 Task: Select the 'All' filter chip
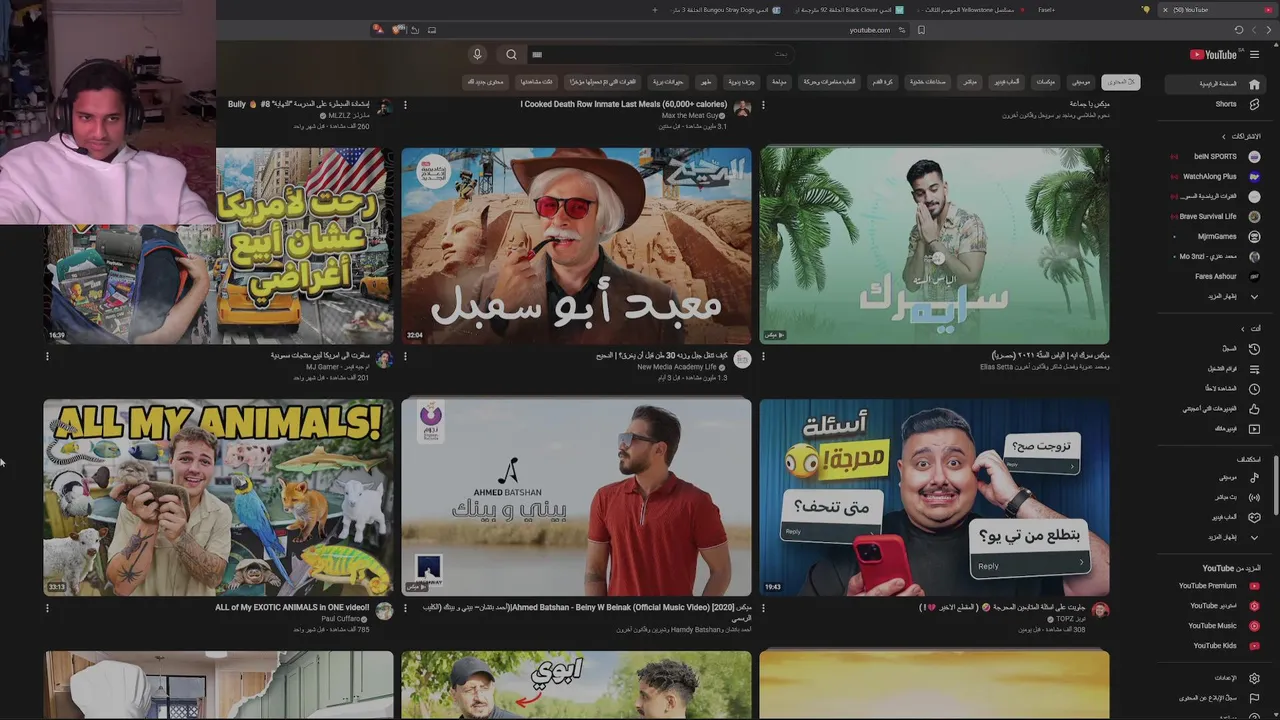[1119, 82]
